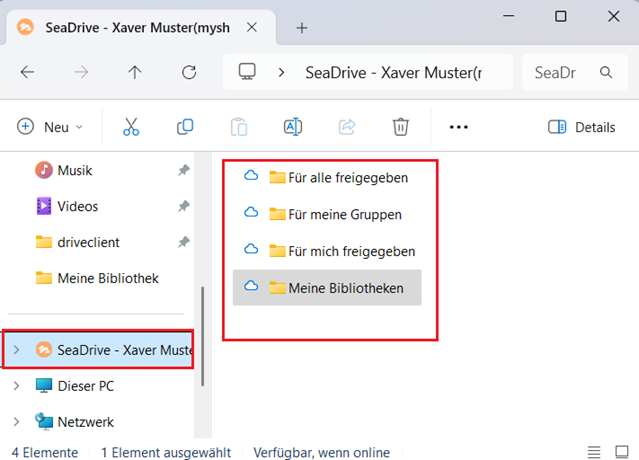The height and width of the screenshot is (460, 639).
Task: Switch to list details view layout
Action: [x=594, y=452]
